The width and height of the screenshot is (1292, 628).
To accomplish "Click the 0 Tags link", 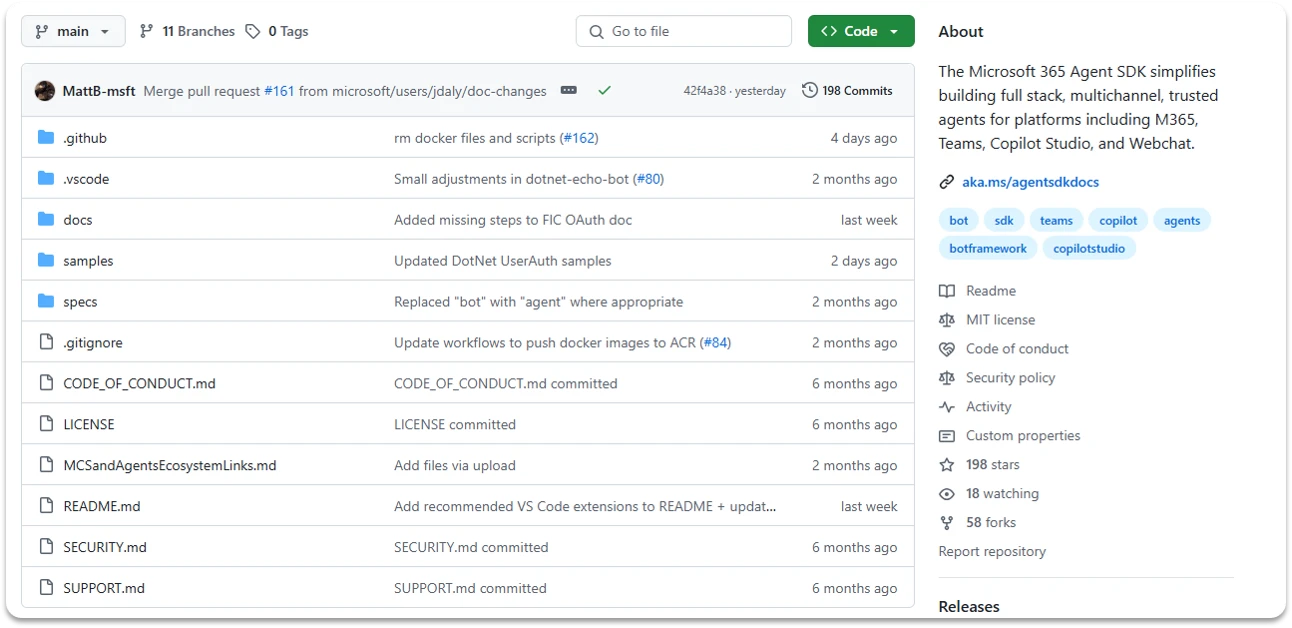I will pos(285,31).
